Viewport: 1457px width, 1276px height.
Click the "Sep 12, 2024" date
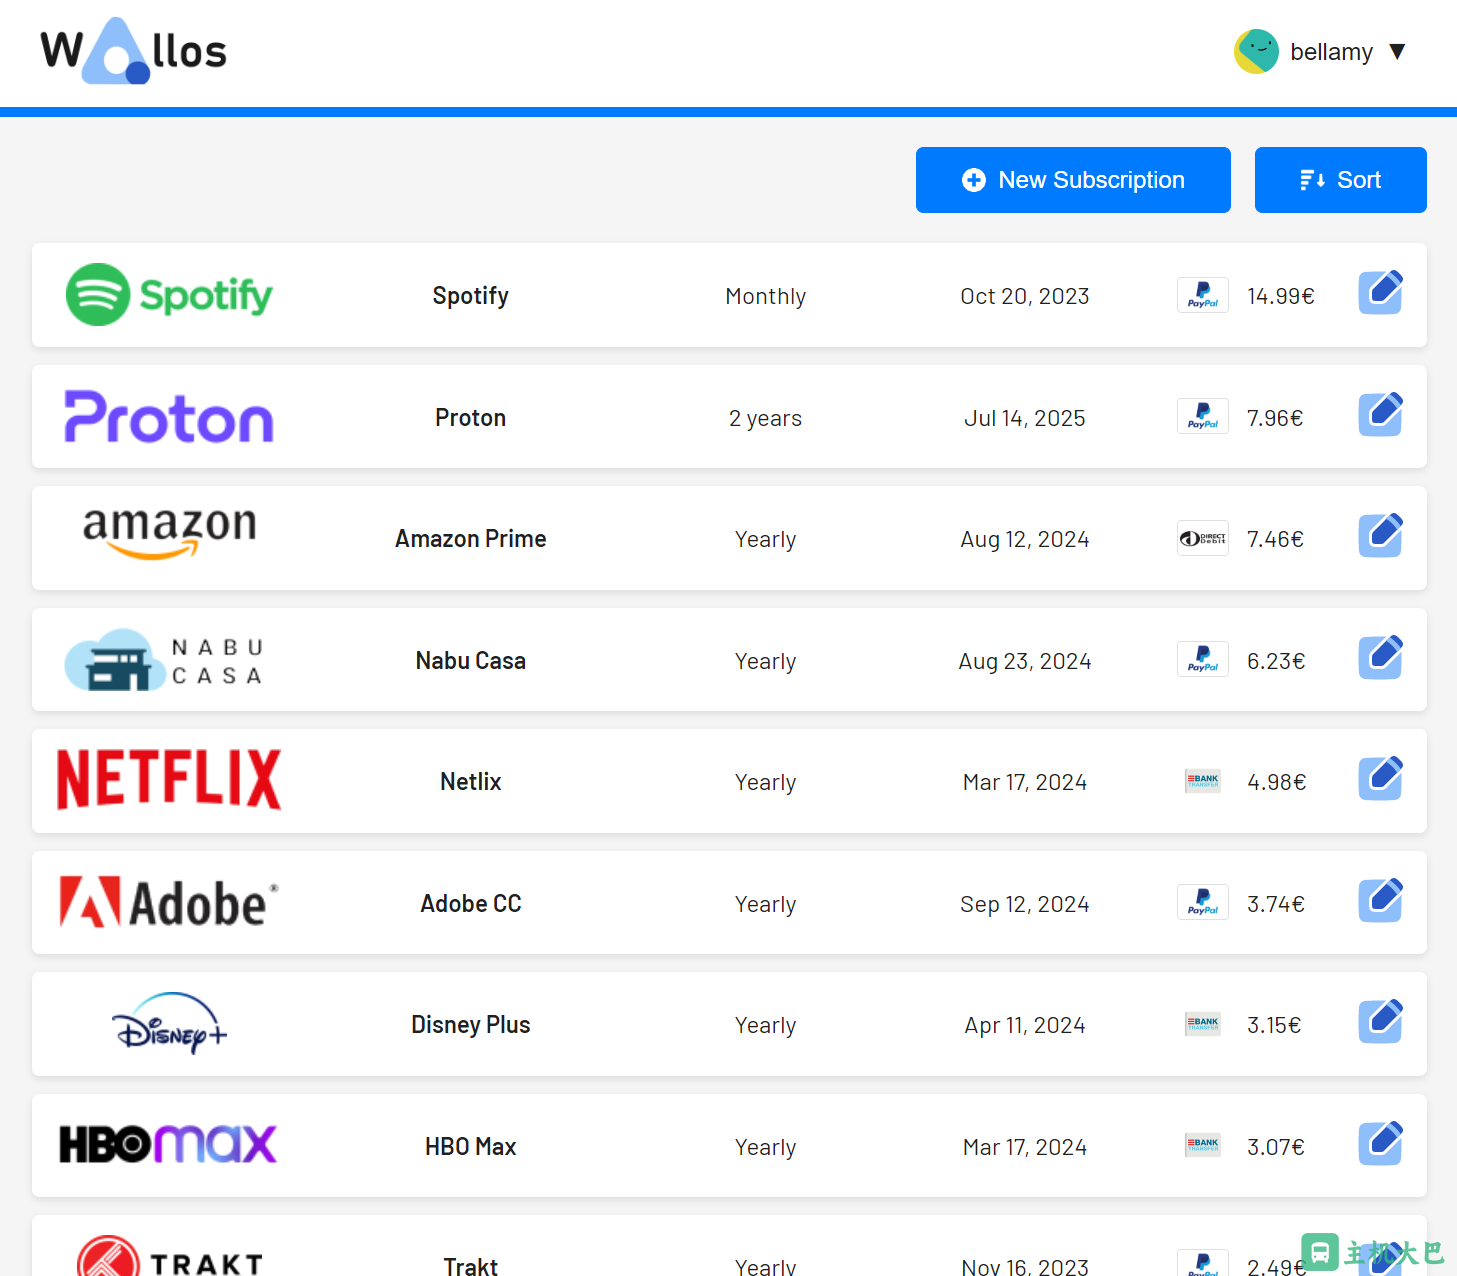click(x=1025, y=905)
